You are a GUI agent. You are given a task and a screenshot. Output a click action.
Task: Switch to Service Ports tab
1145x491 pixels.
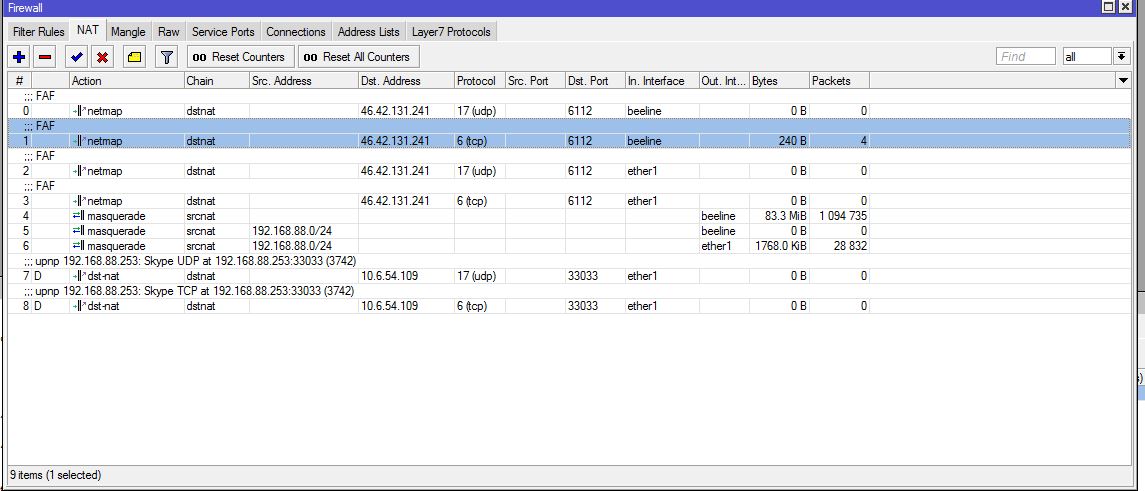(223, 32)
